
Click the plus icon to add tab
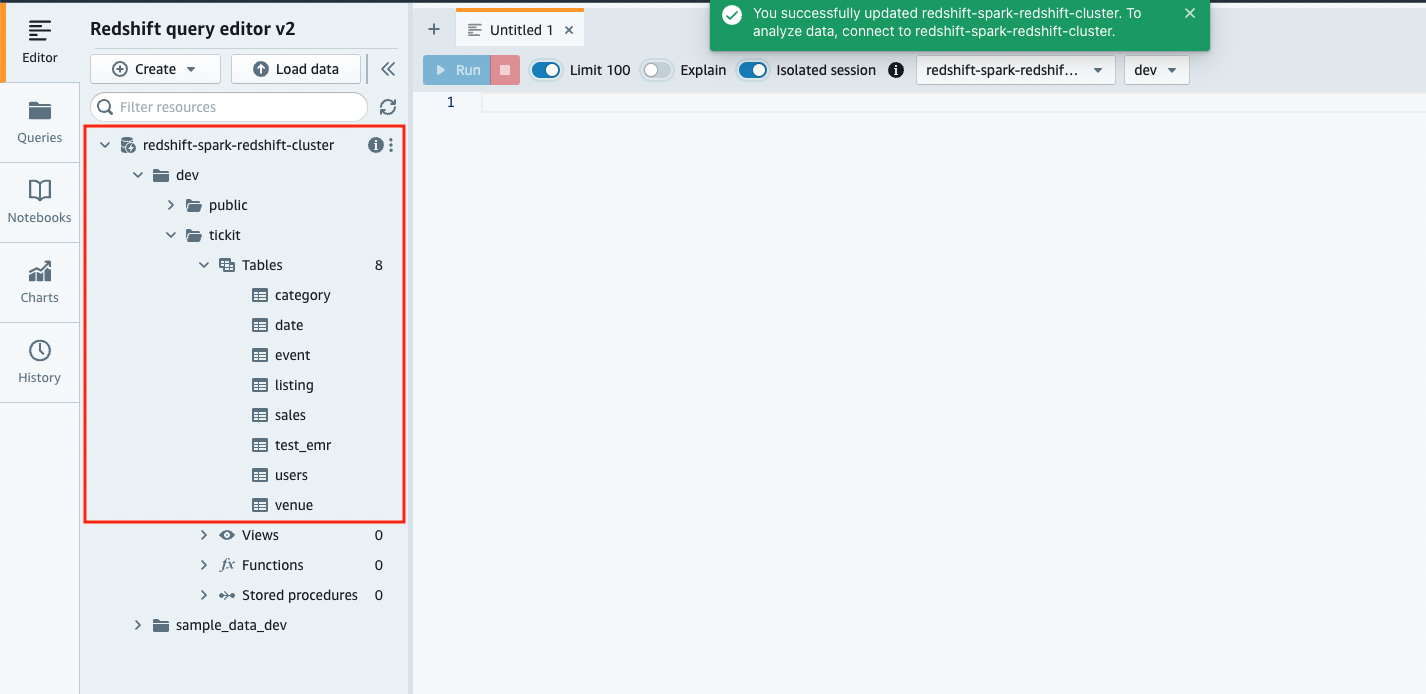[434, 30]
